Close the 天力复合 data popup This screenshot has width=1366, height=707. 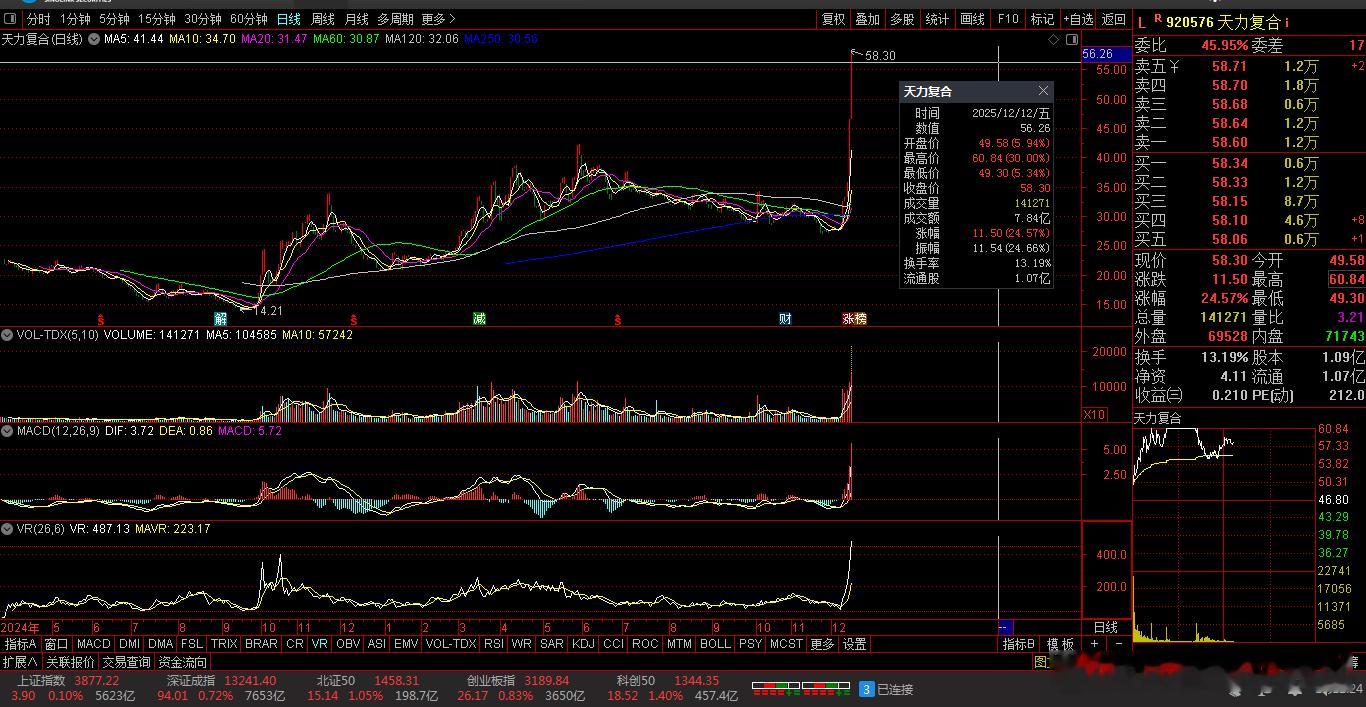(1043, 91)
